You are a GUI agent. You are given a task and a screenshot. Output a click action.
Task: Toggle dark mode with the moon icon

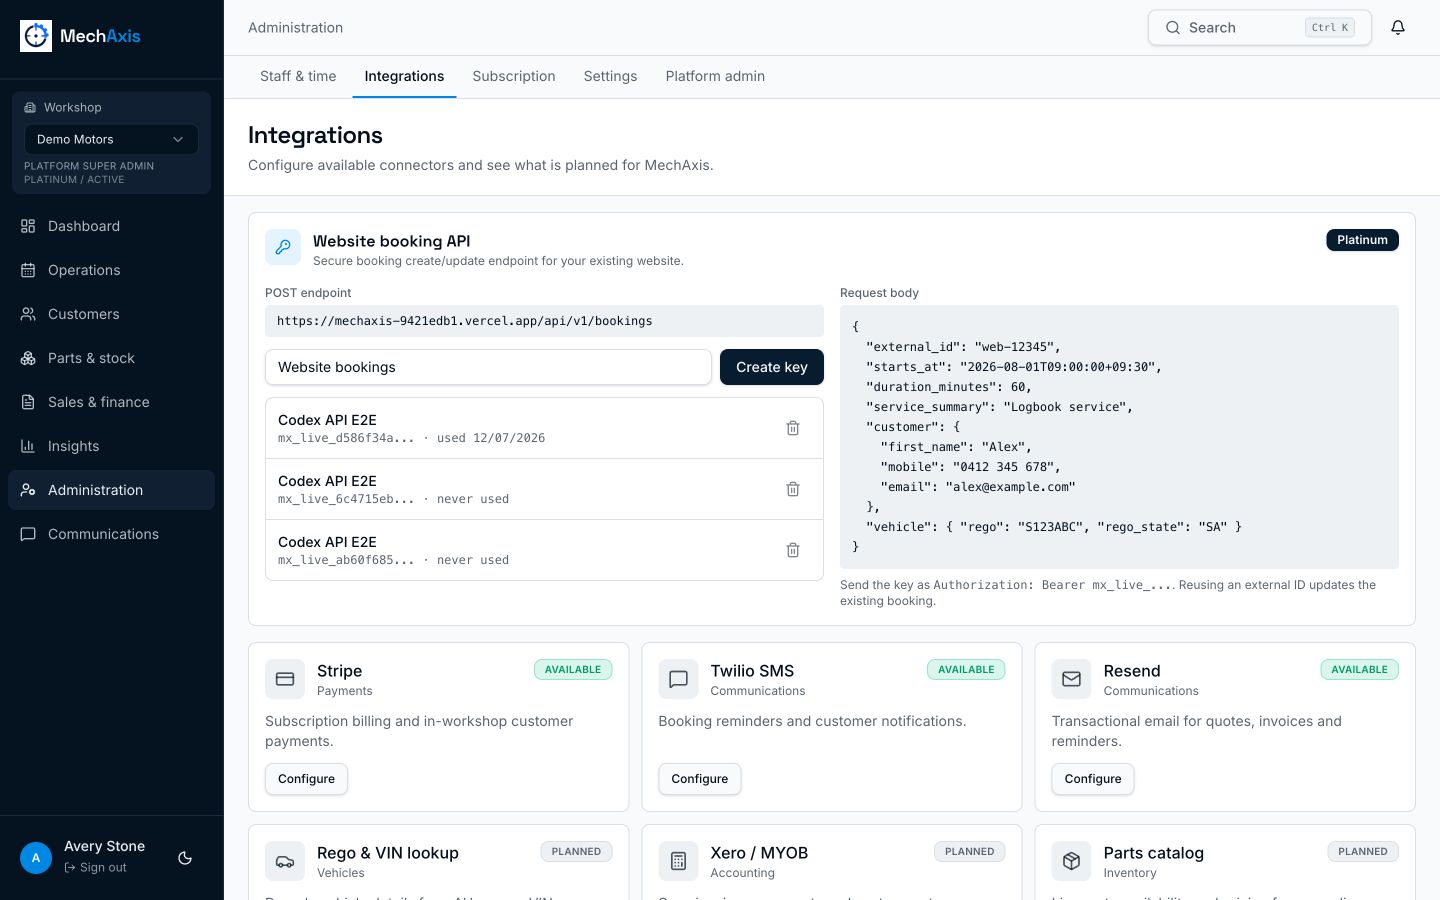coord(185,858)
